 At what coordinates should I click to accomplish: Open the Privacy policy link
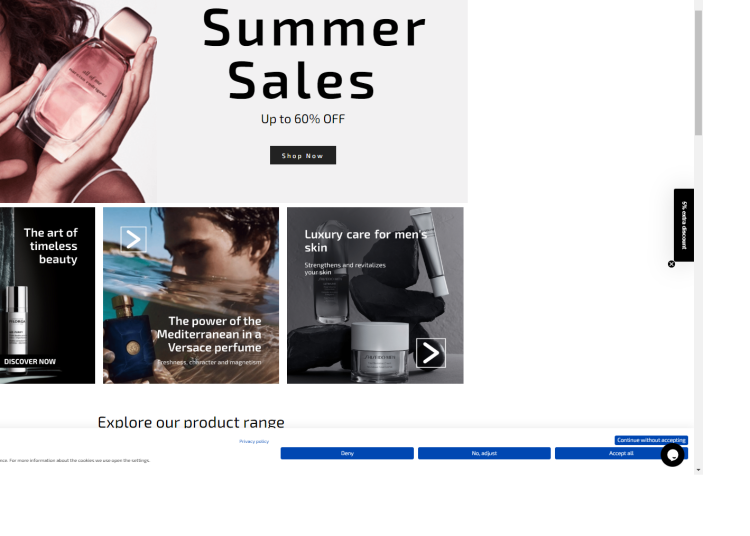(254, 441)
